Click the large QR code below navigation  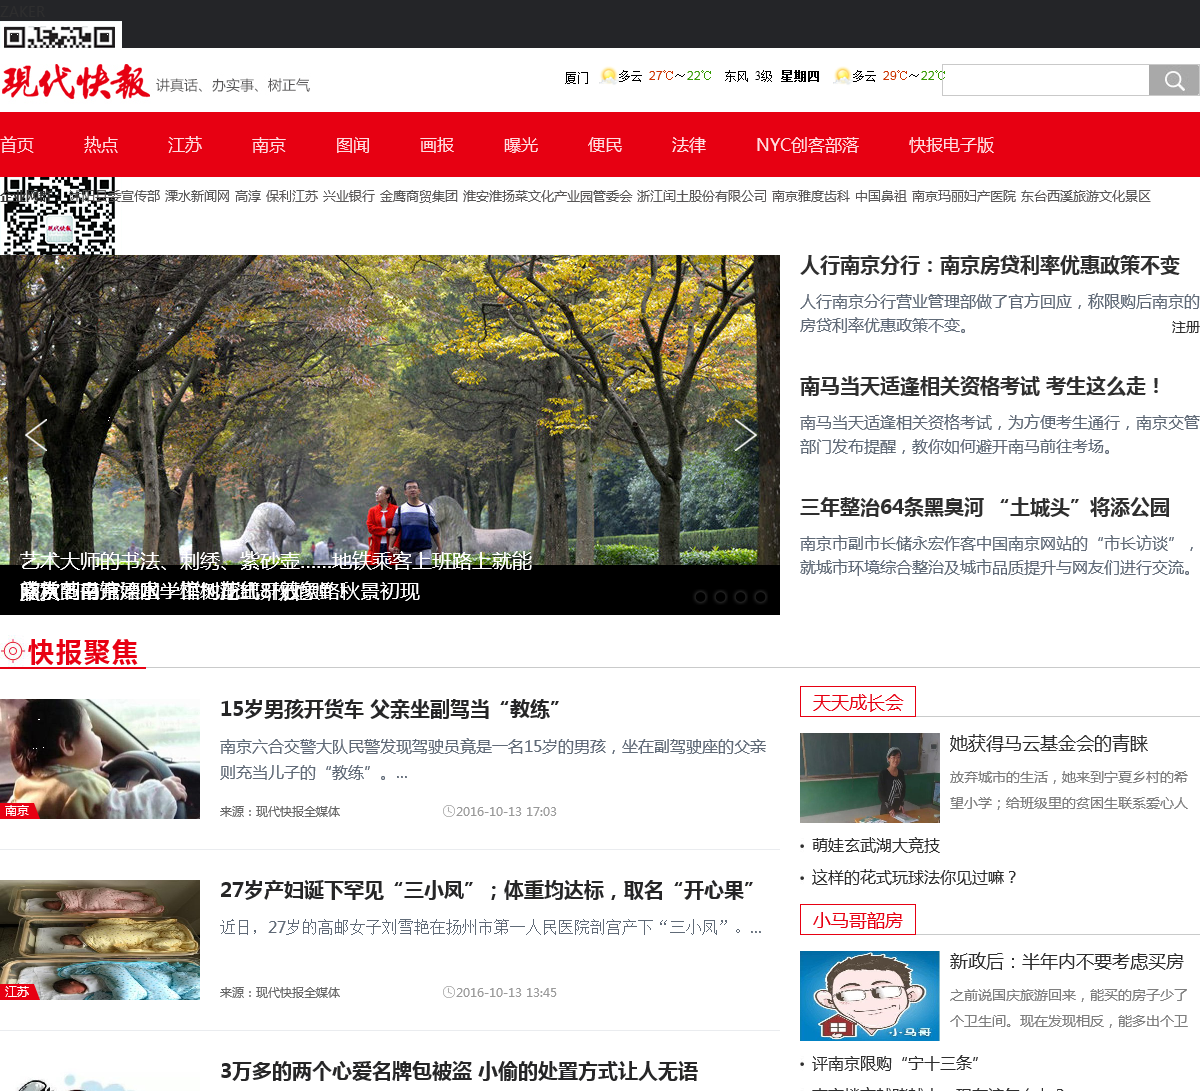coord(58,215)
